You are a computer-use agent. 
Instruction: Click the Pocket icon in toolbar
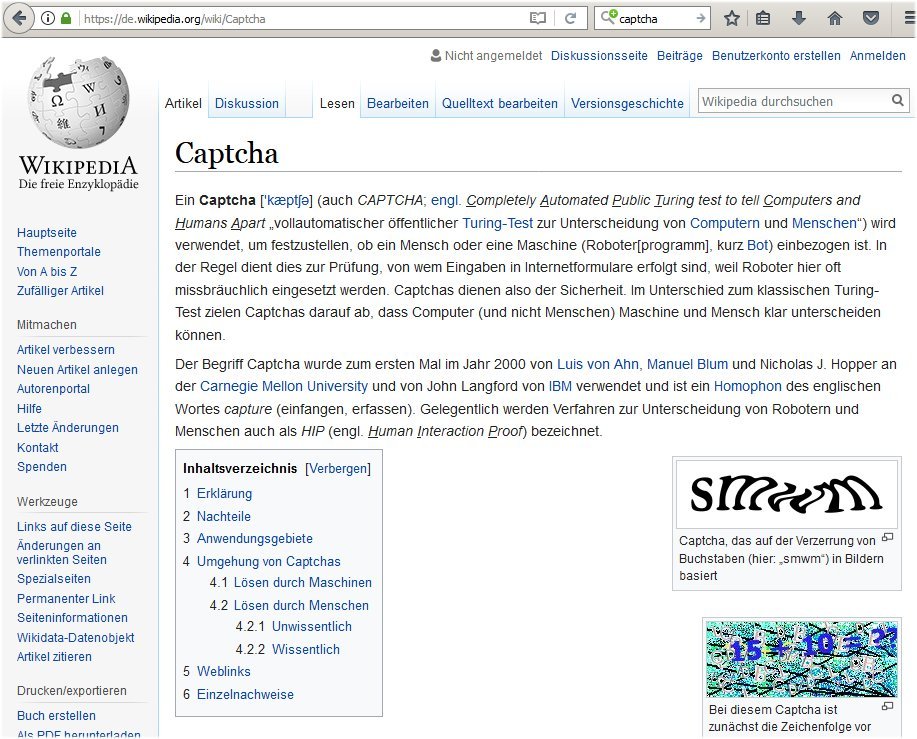(x=871, y=18)
